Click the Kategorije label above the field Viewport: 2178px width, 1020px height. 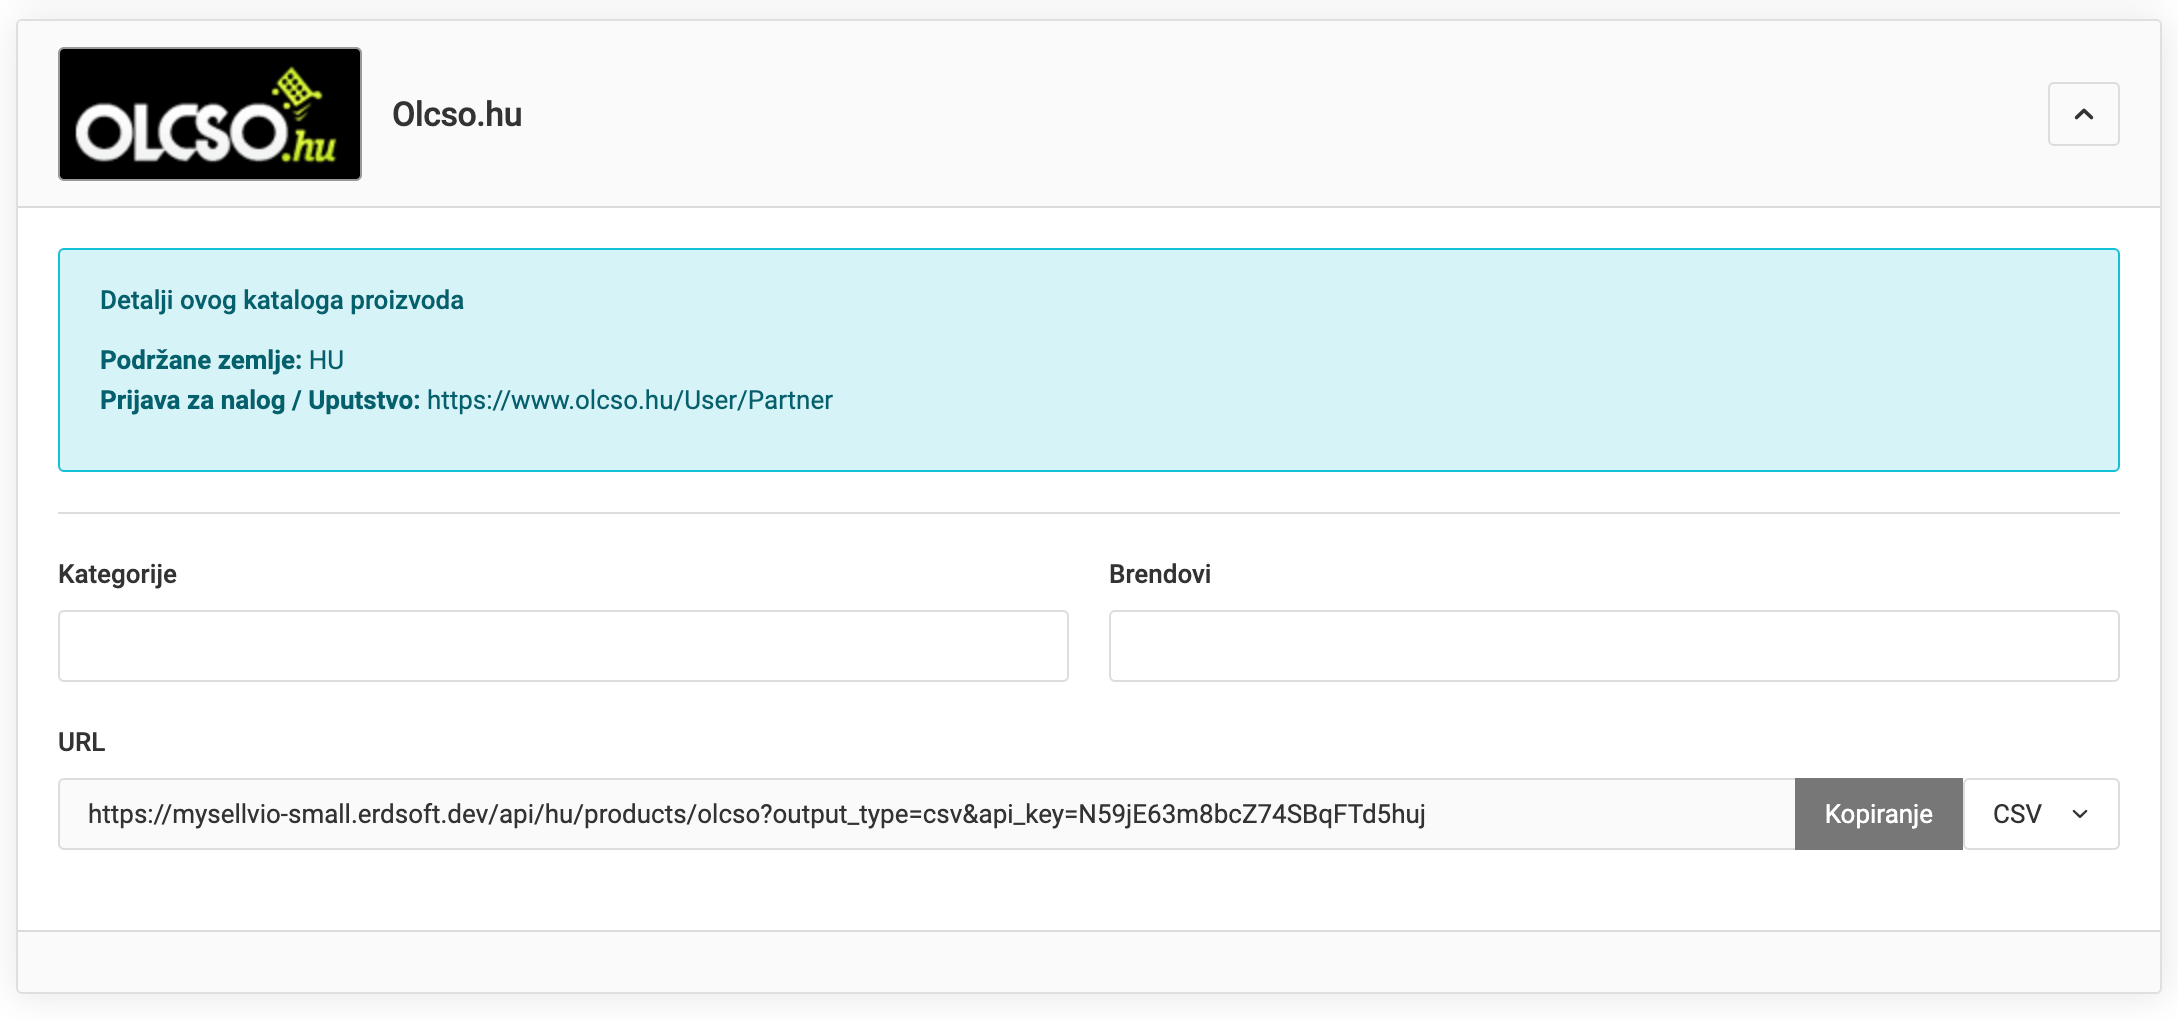click(117, 574)
